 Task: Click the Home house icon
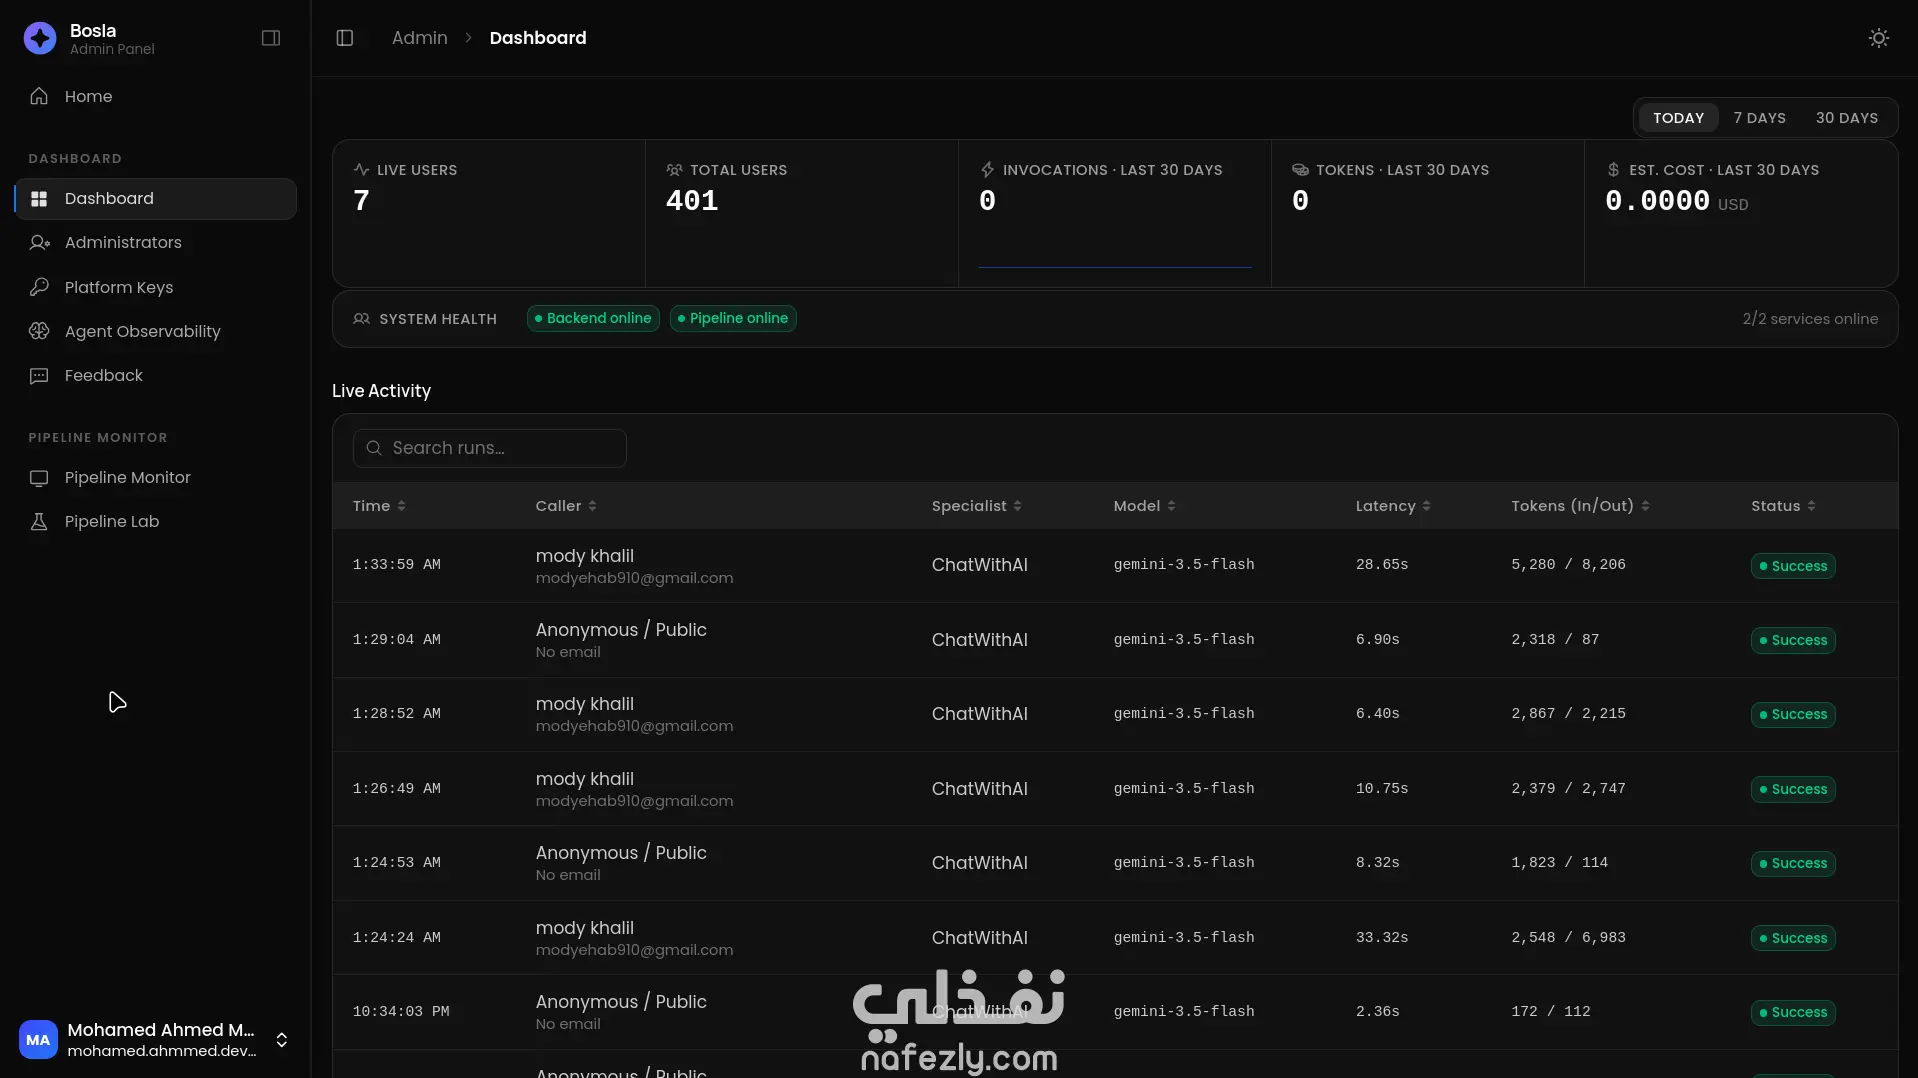coord(39,96)
